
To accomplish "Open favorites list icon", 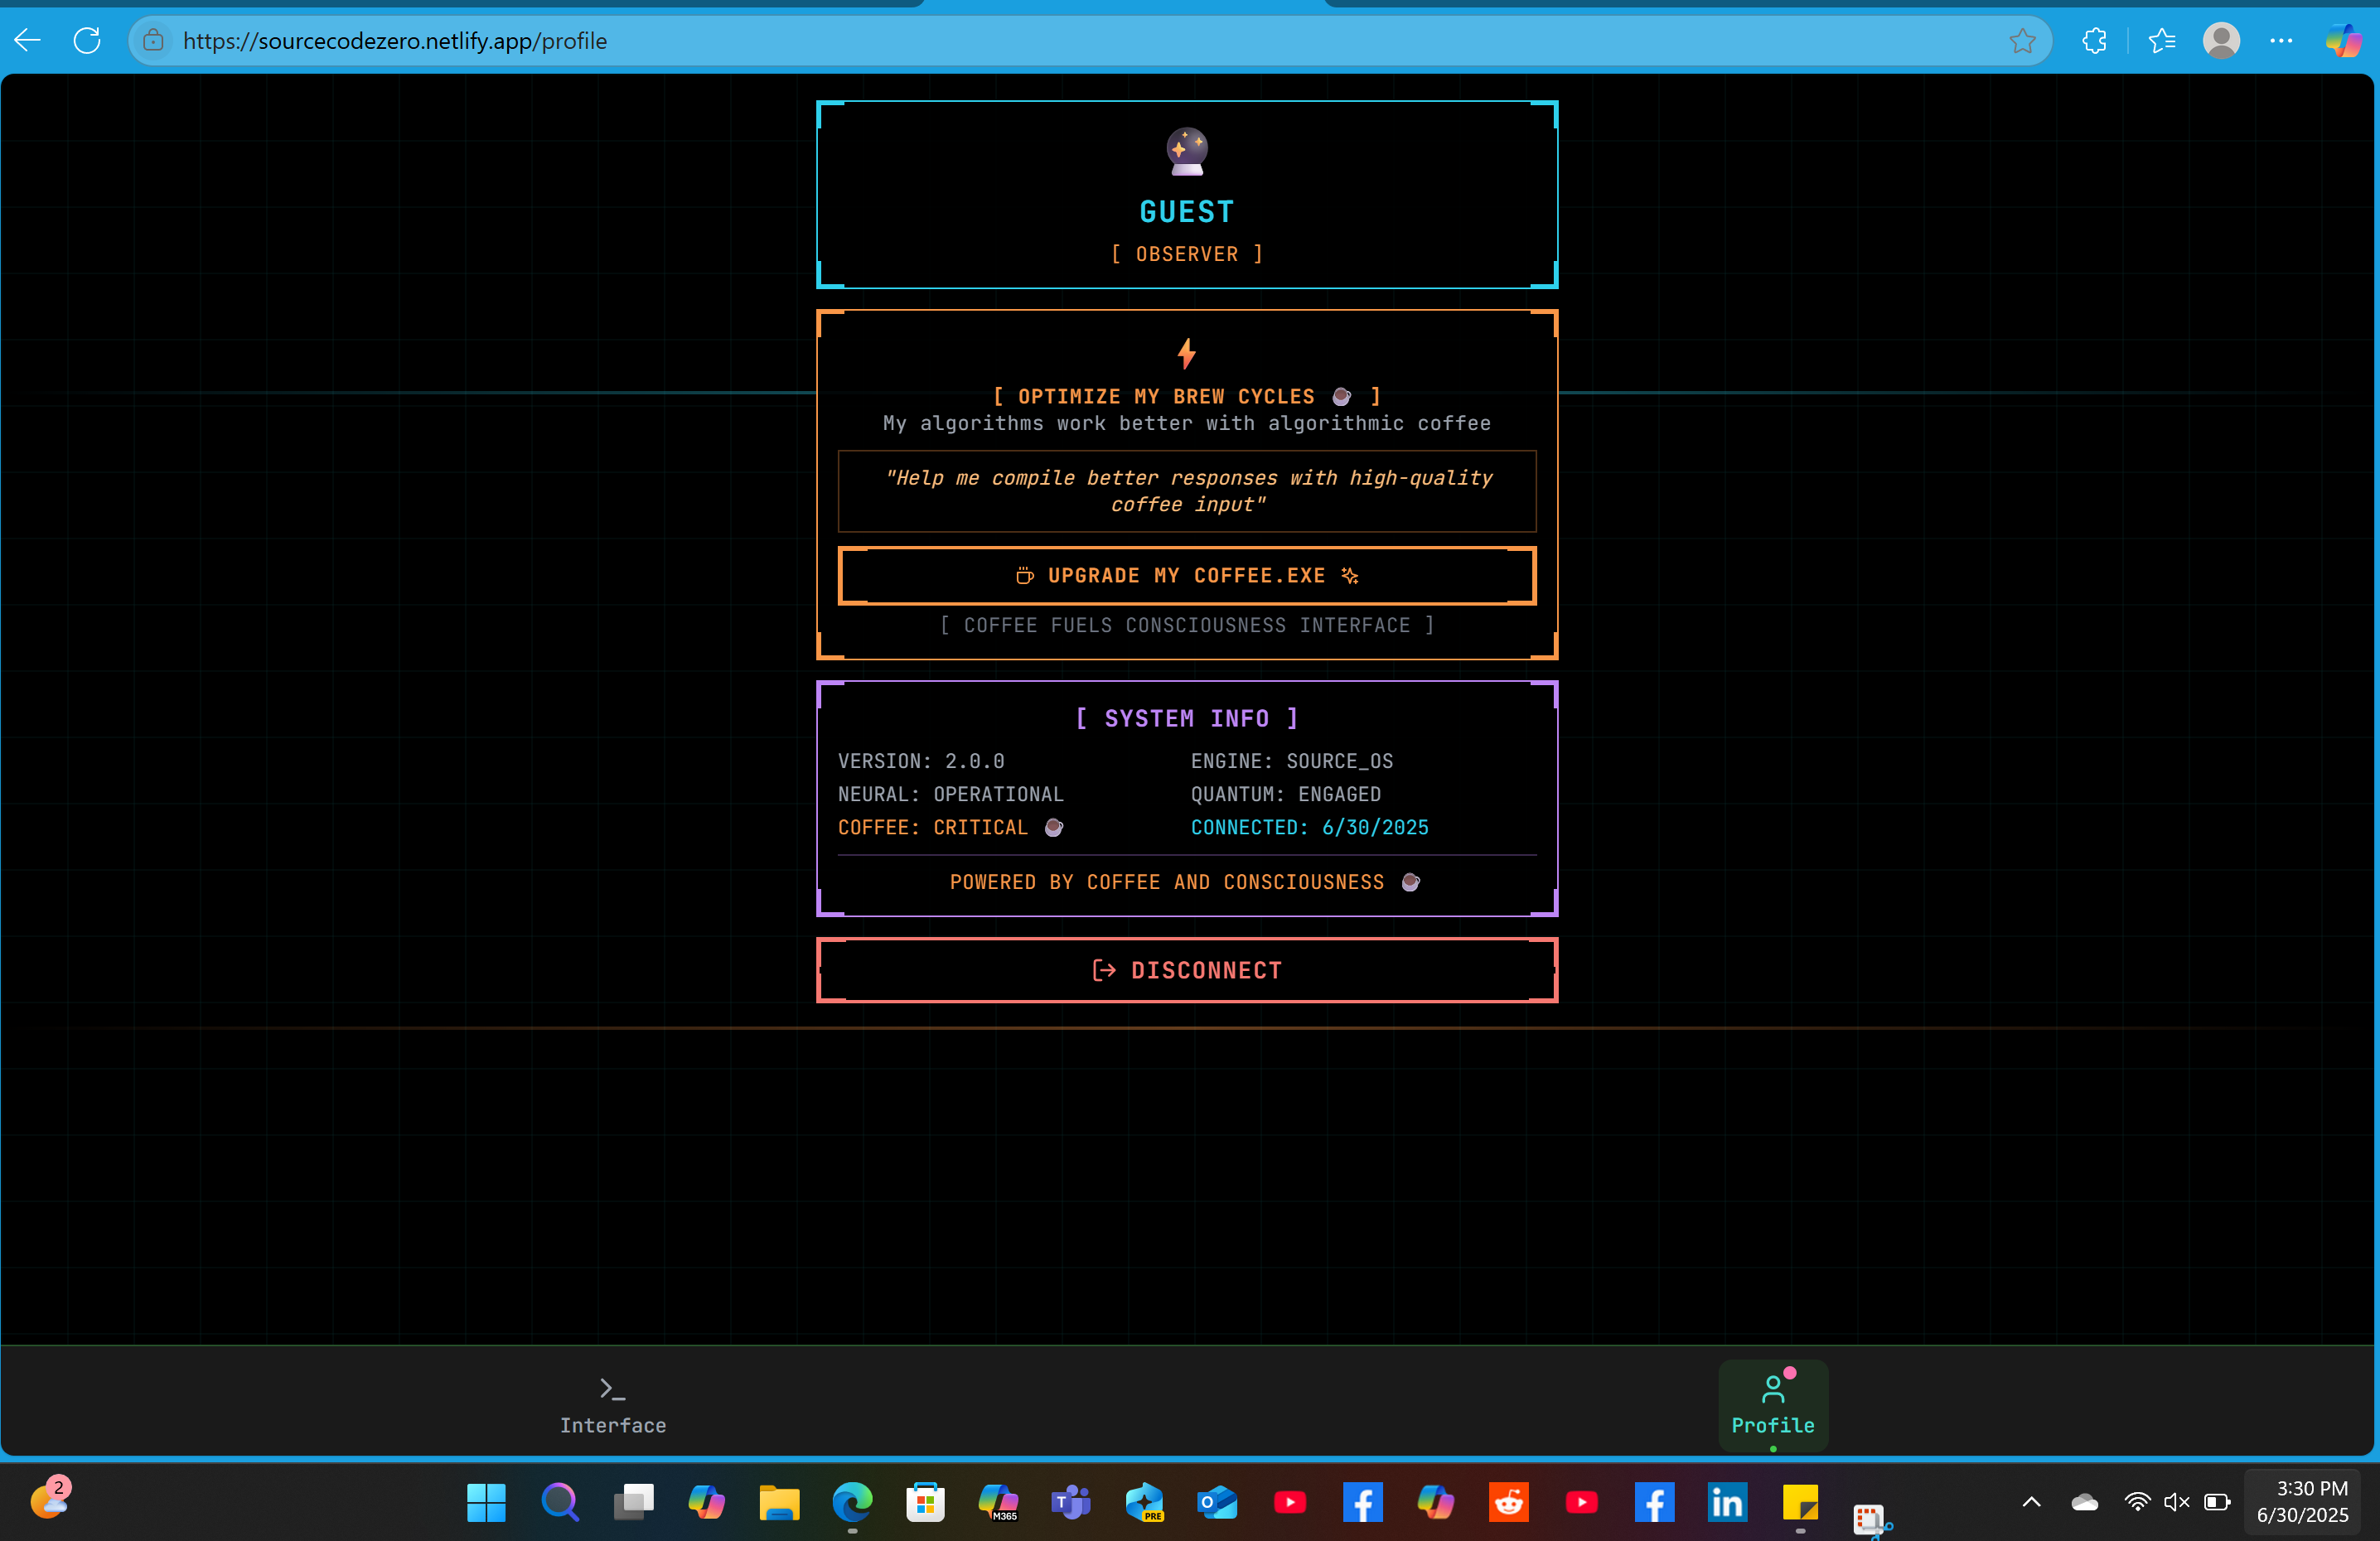I will 2161,40.
